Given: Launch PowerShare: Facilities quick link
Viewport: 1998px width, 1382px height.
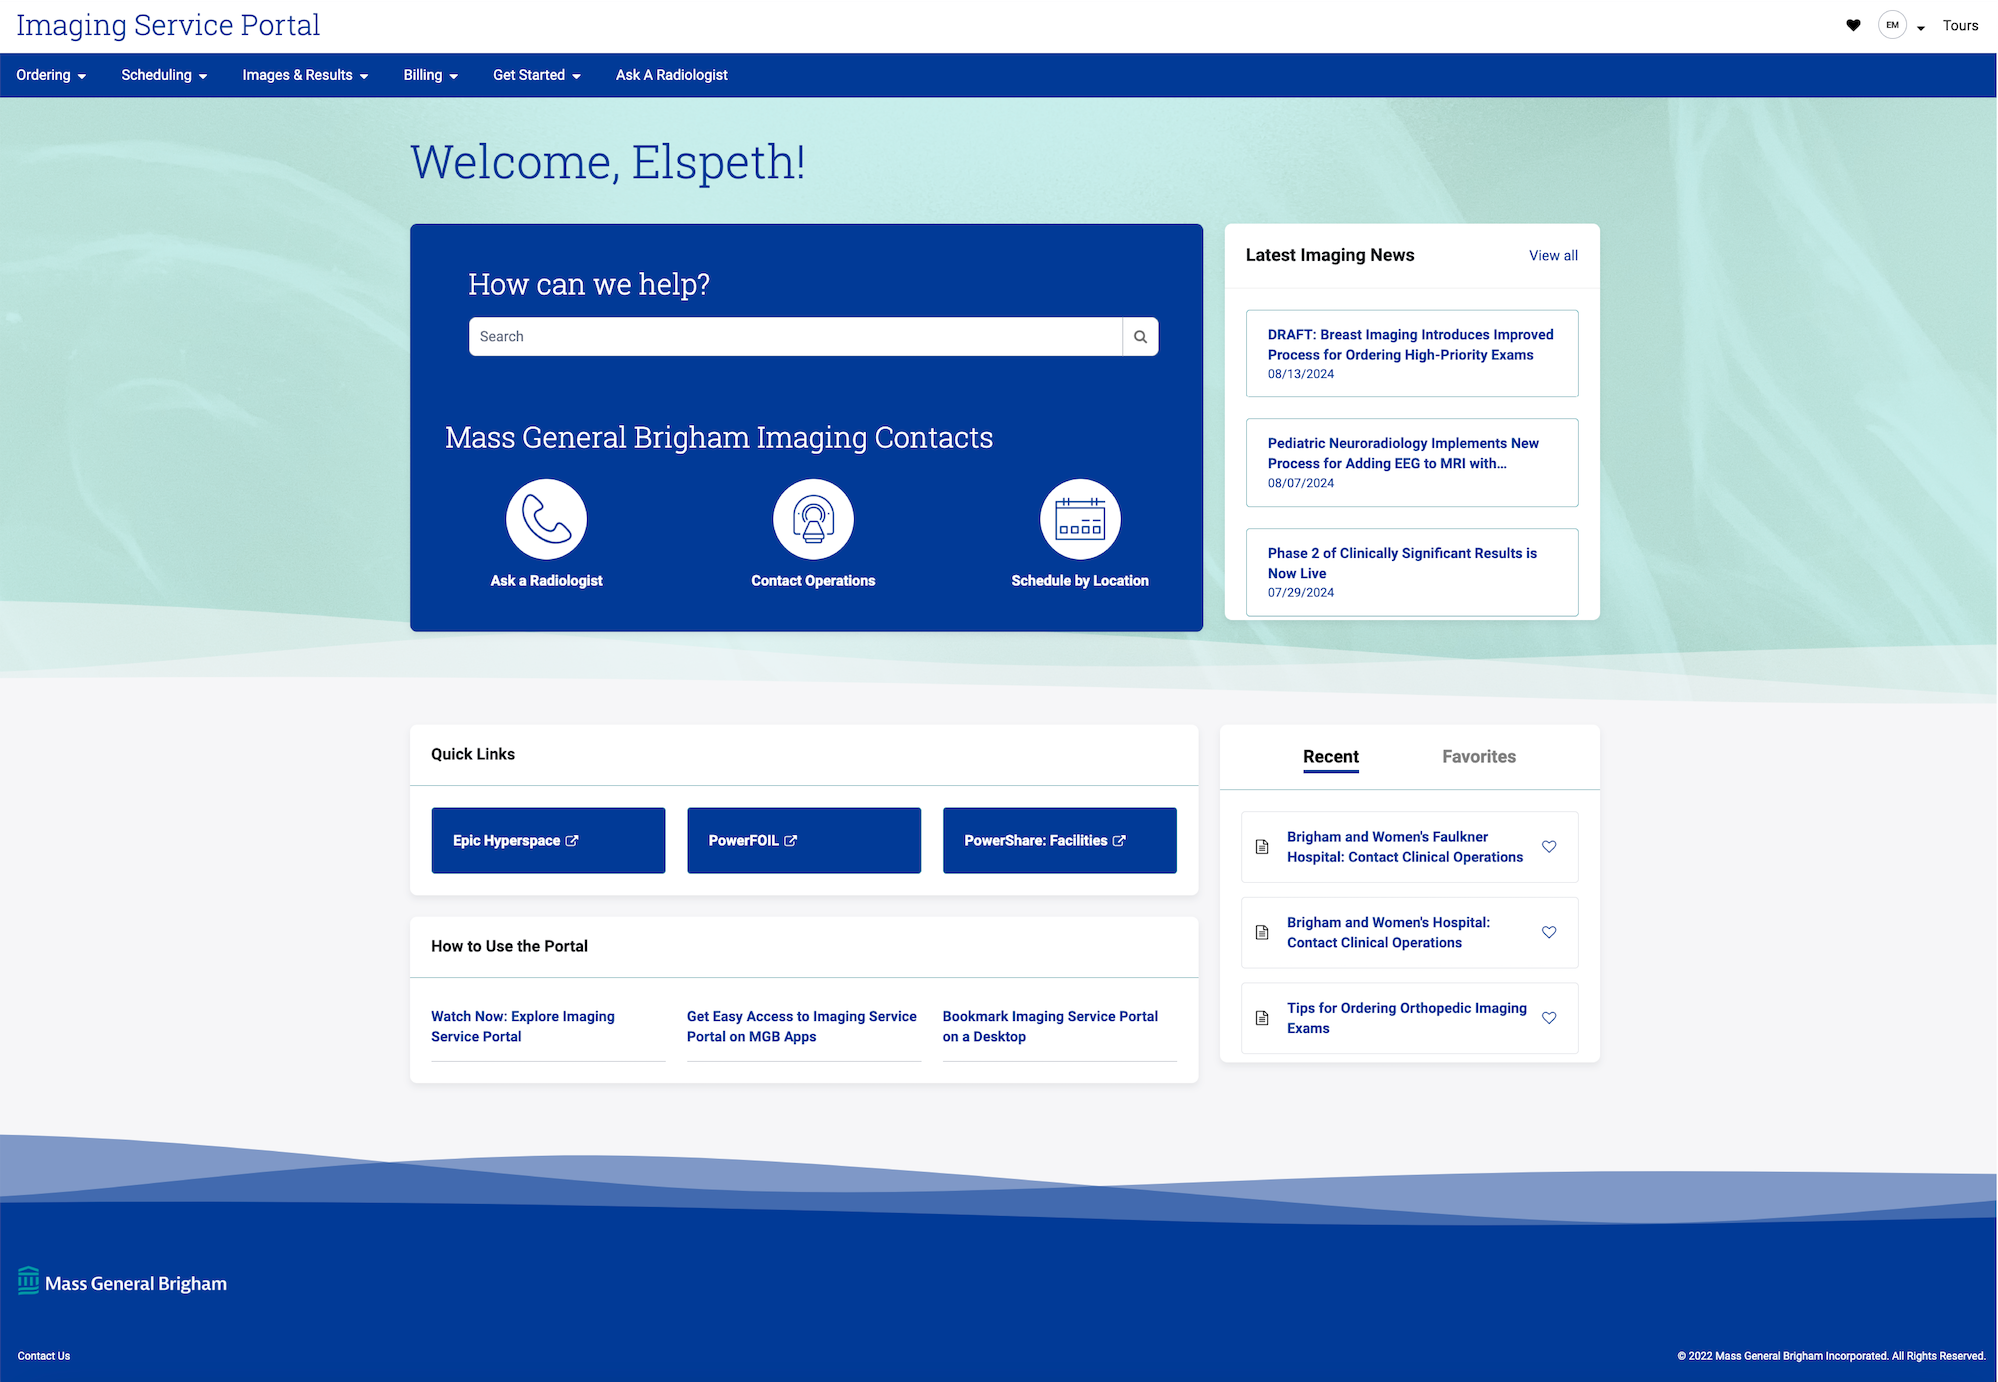Looking at the screenshot, I should point(1060,841).
